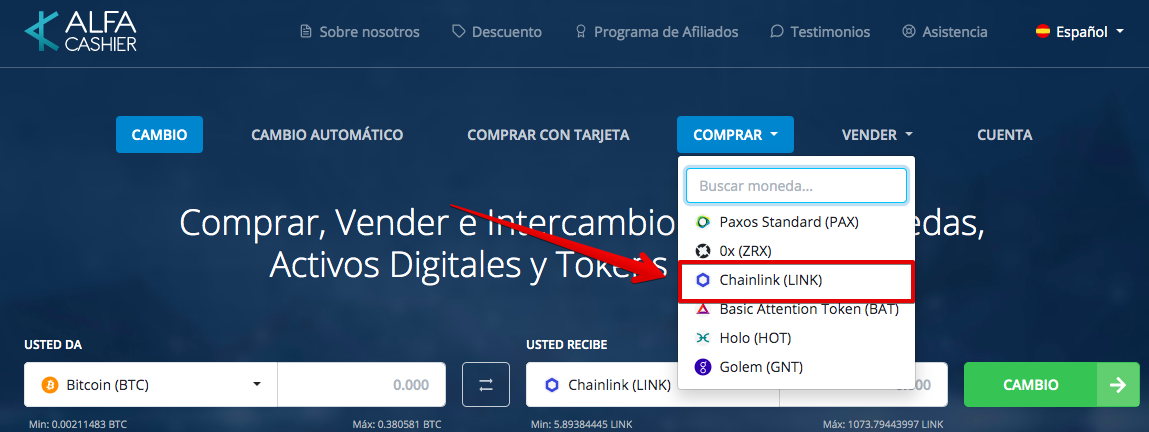Click the 0x ZRX coin icon
1149x432 pixels.
pos(703,251)
